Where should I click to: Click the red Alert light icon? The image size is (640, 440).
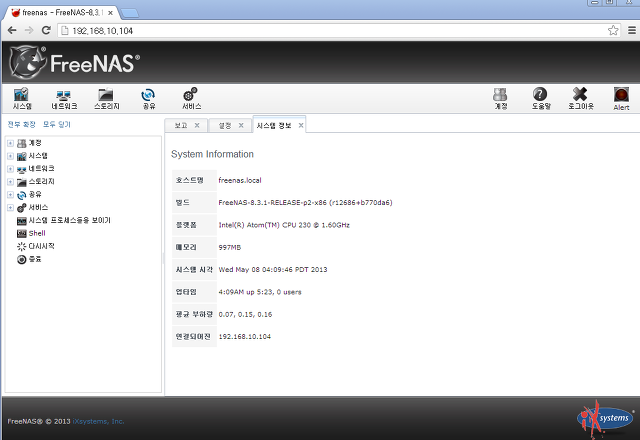coord(621,99)
